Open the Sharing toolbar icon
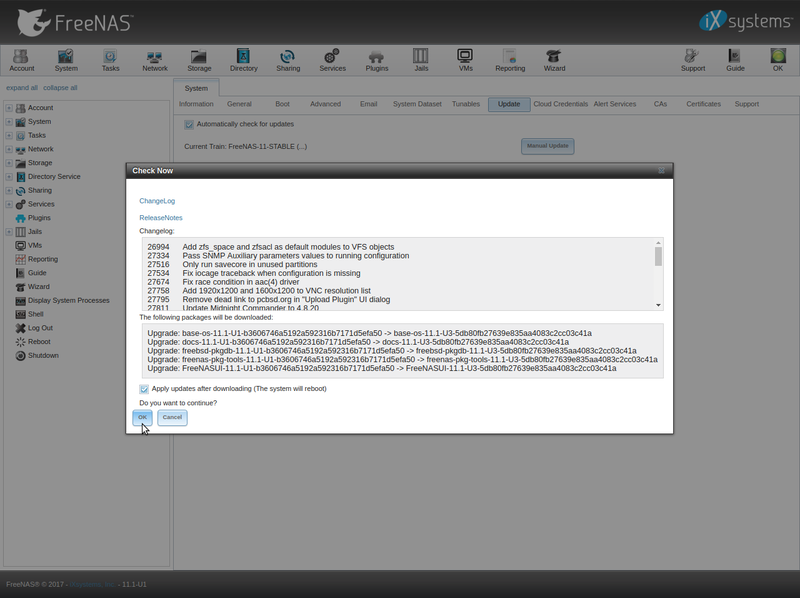Viewport: 800px width, 598px height. click(288, 60)
